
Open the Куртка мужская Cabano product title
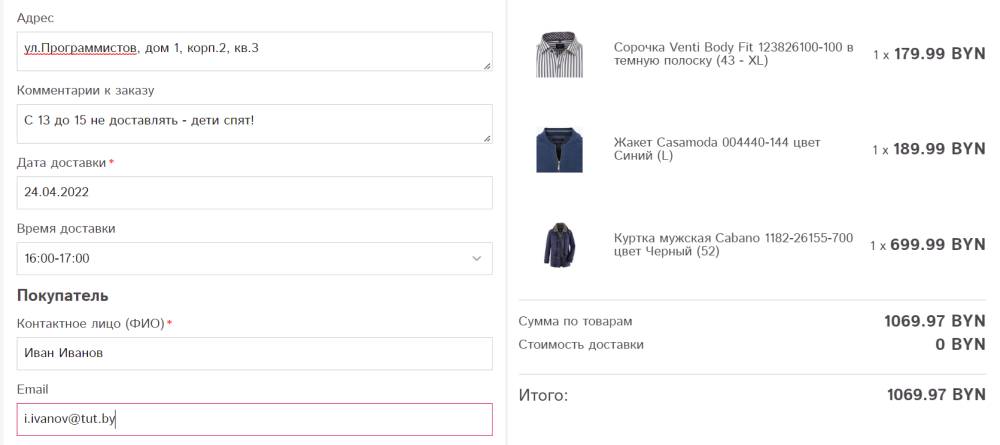point(733,245)
